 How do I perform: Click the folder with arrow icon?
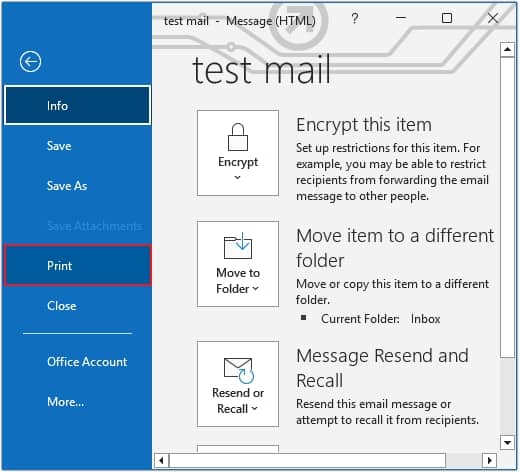238,246
